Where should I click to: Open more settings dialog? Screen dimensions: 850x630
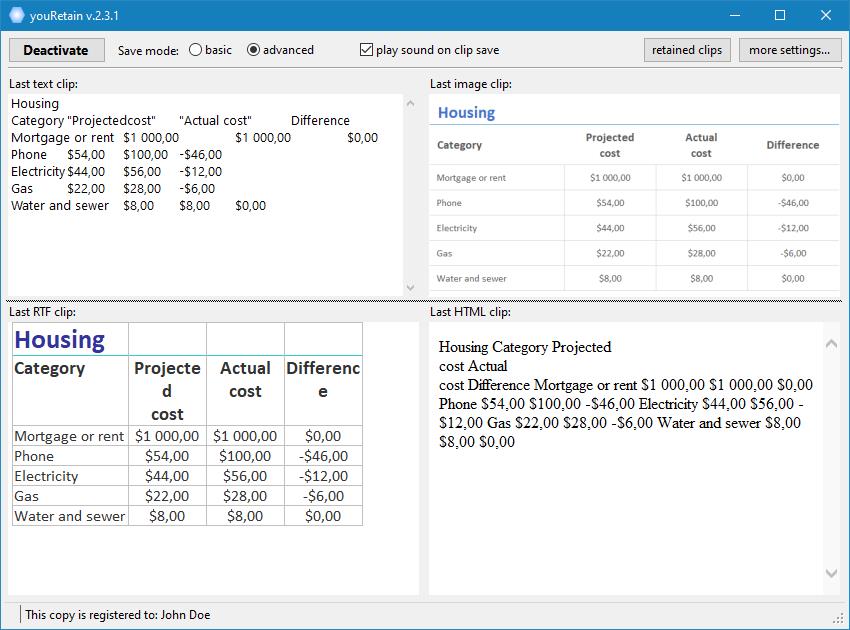(789, 50)
